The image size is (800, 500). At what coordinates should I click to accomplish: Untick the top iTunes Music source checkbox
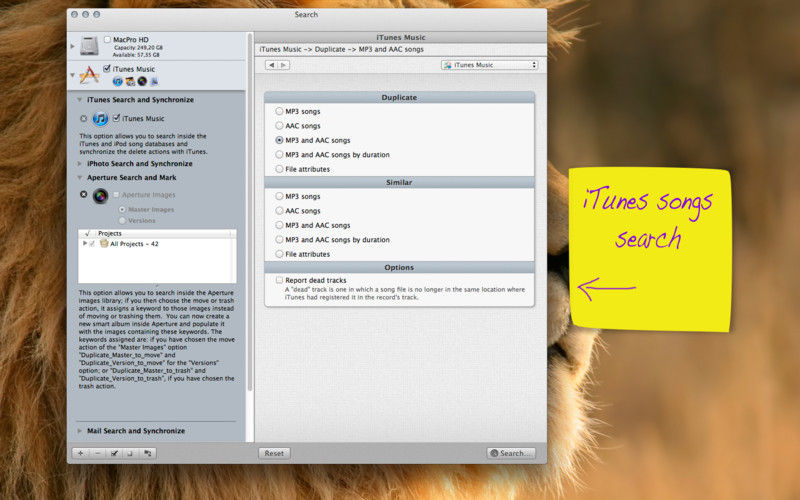107,68
